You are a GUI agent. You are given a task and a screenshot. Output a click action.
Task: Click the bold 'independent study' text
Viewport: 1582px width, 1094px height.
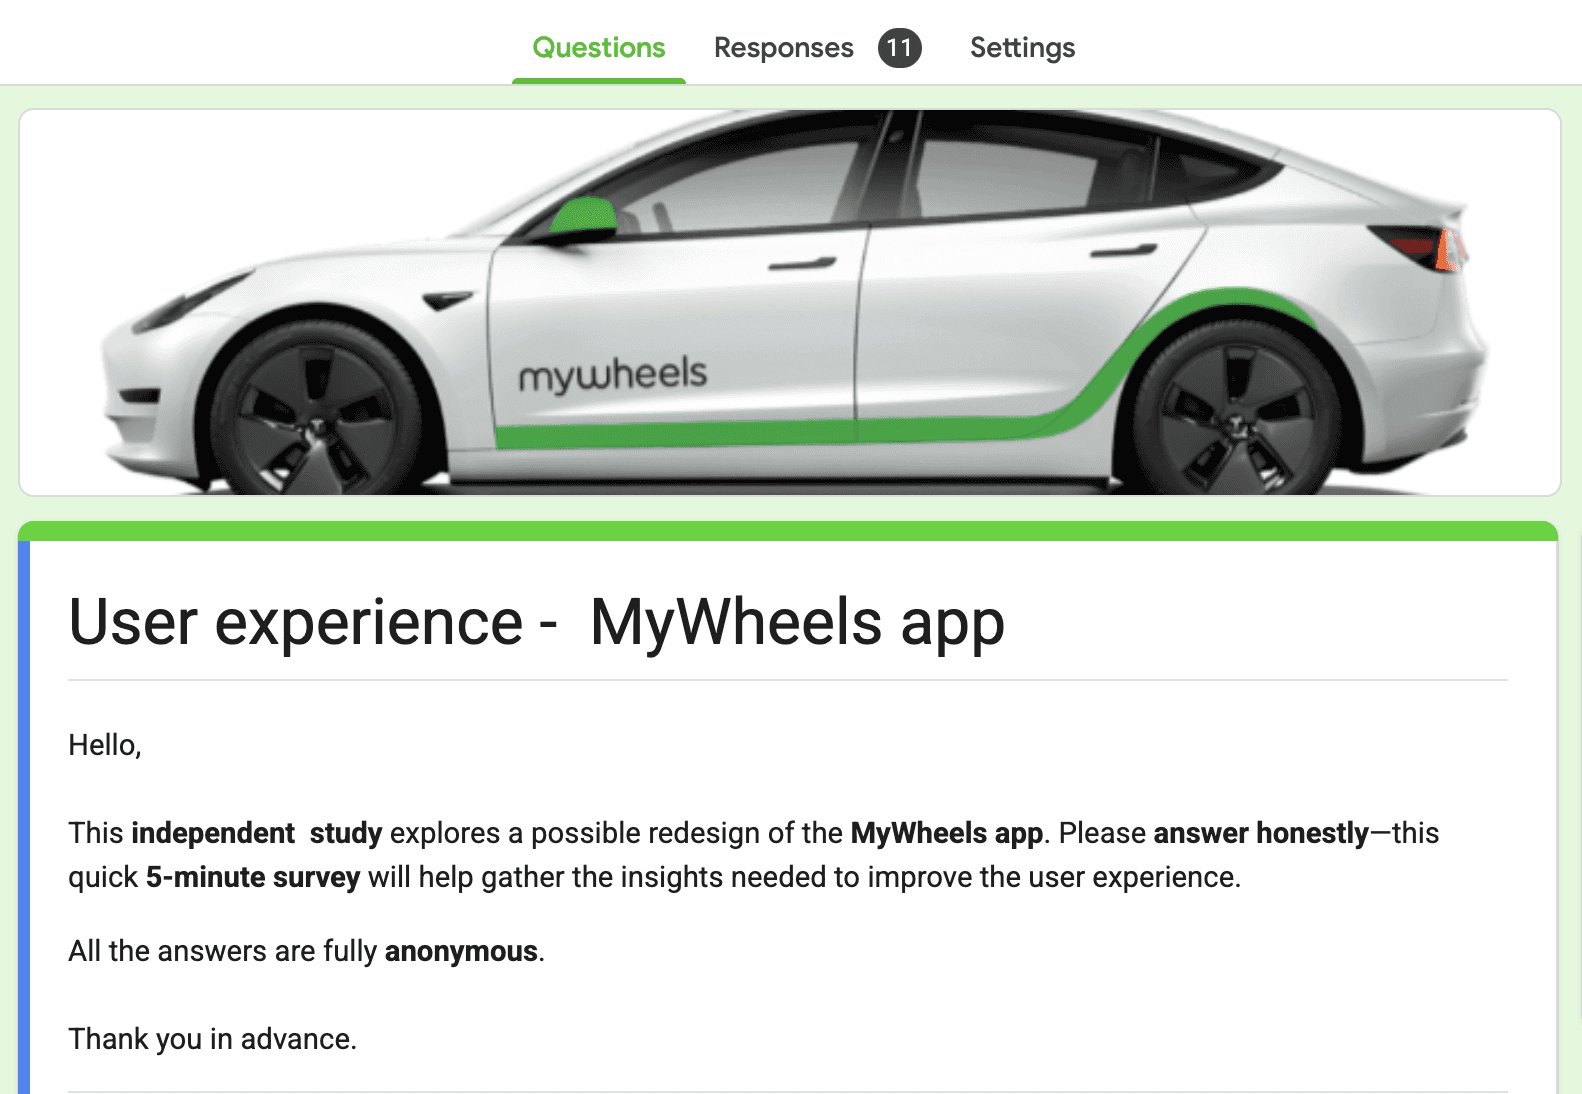[257, 833]
